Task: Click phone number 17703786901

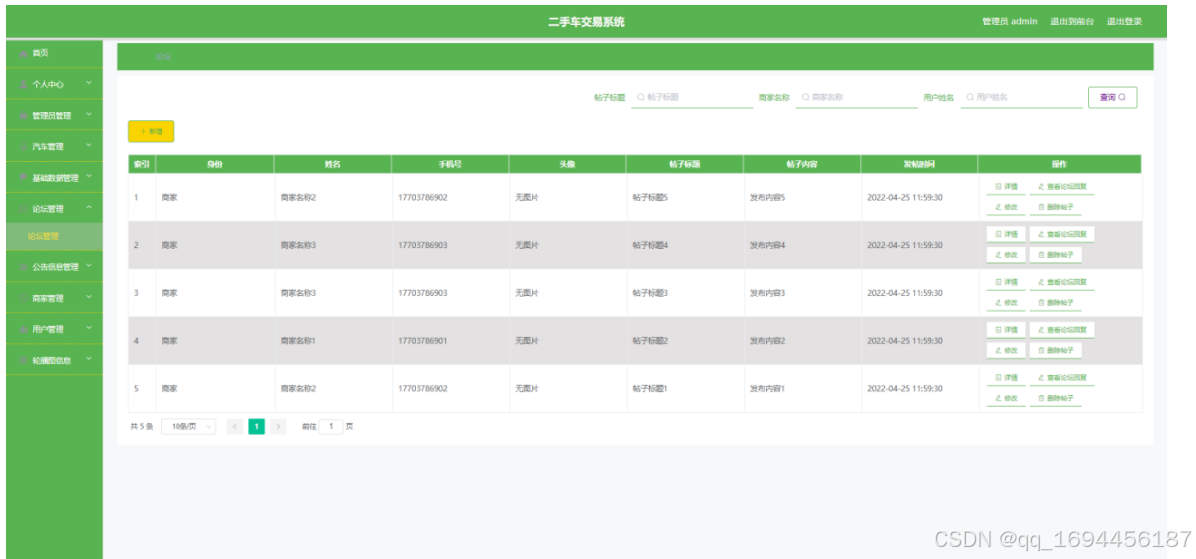Action: pos(423,341)
